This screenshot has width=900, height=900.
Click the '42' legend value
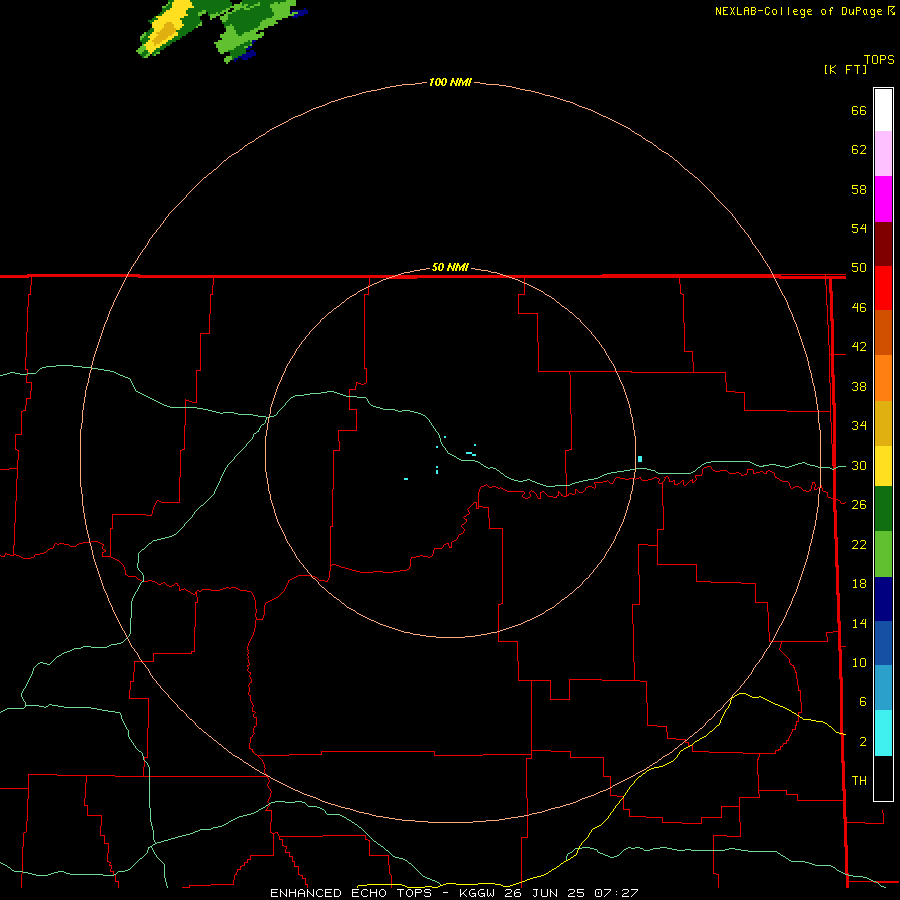pos(859,347)
